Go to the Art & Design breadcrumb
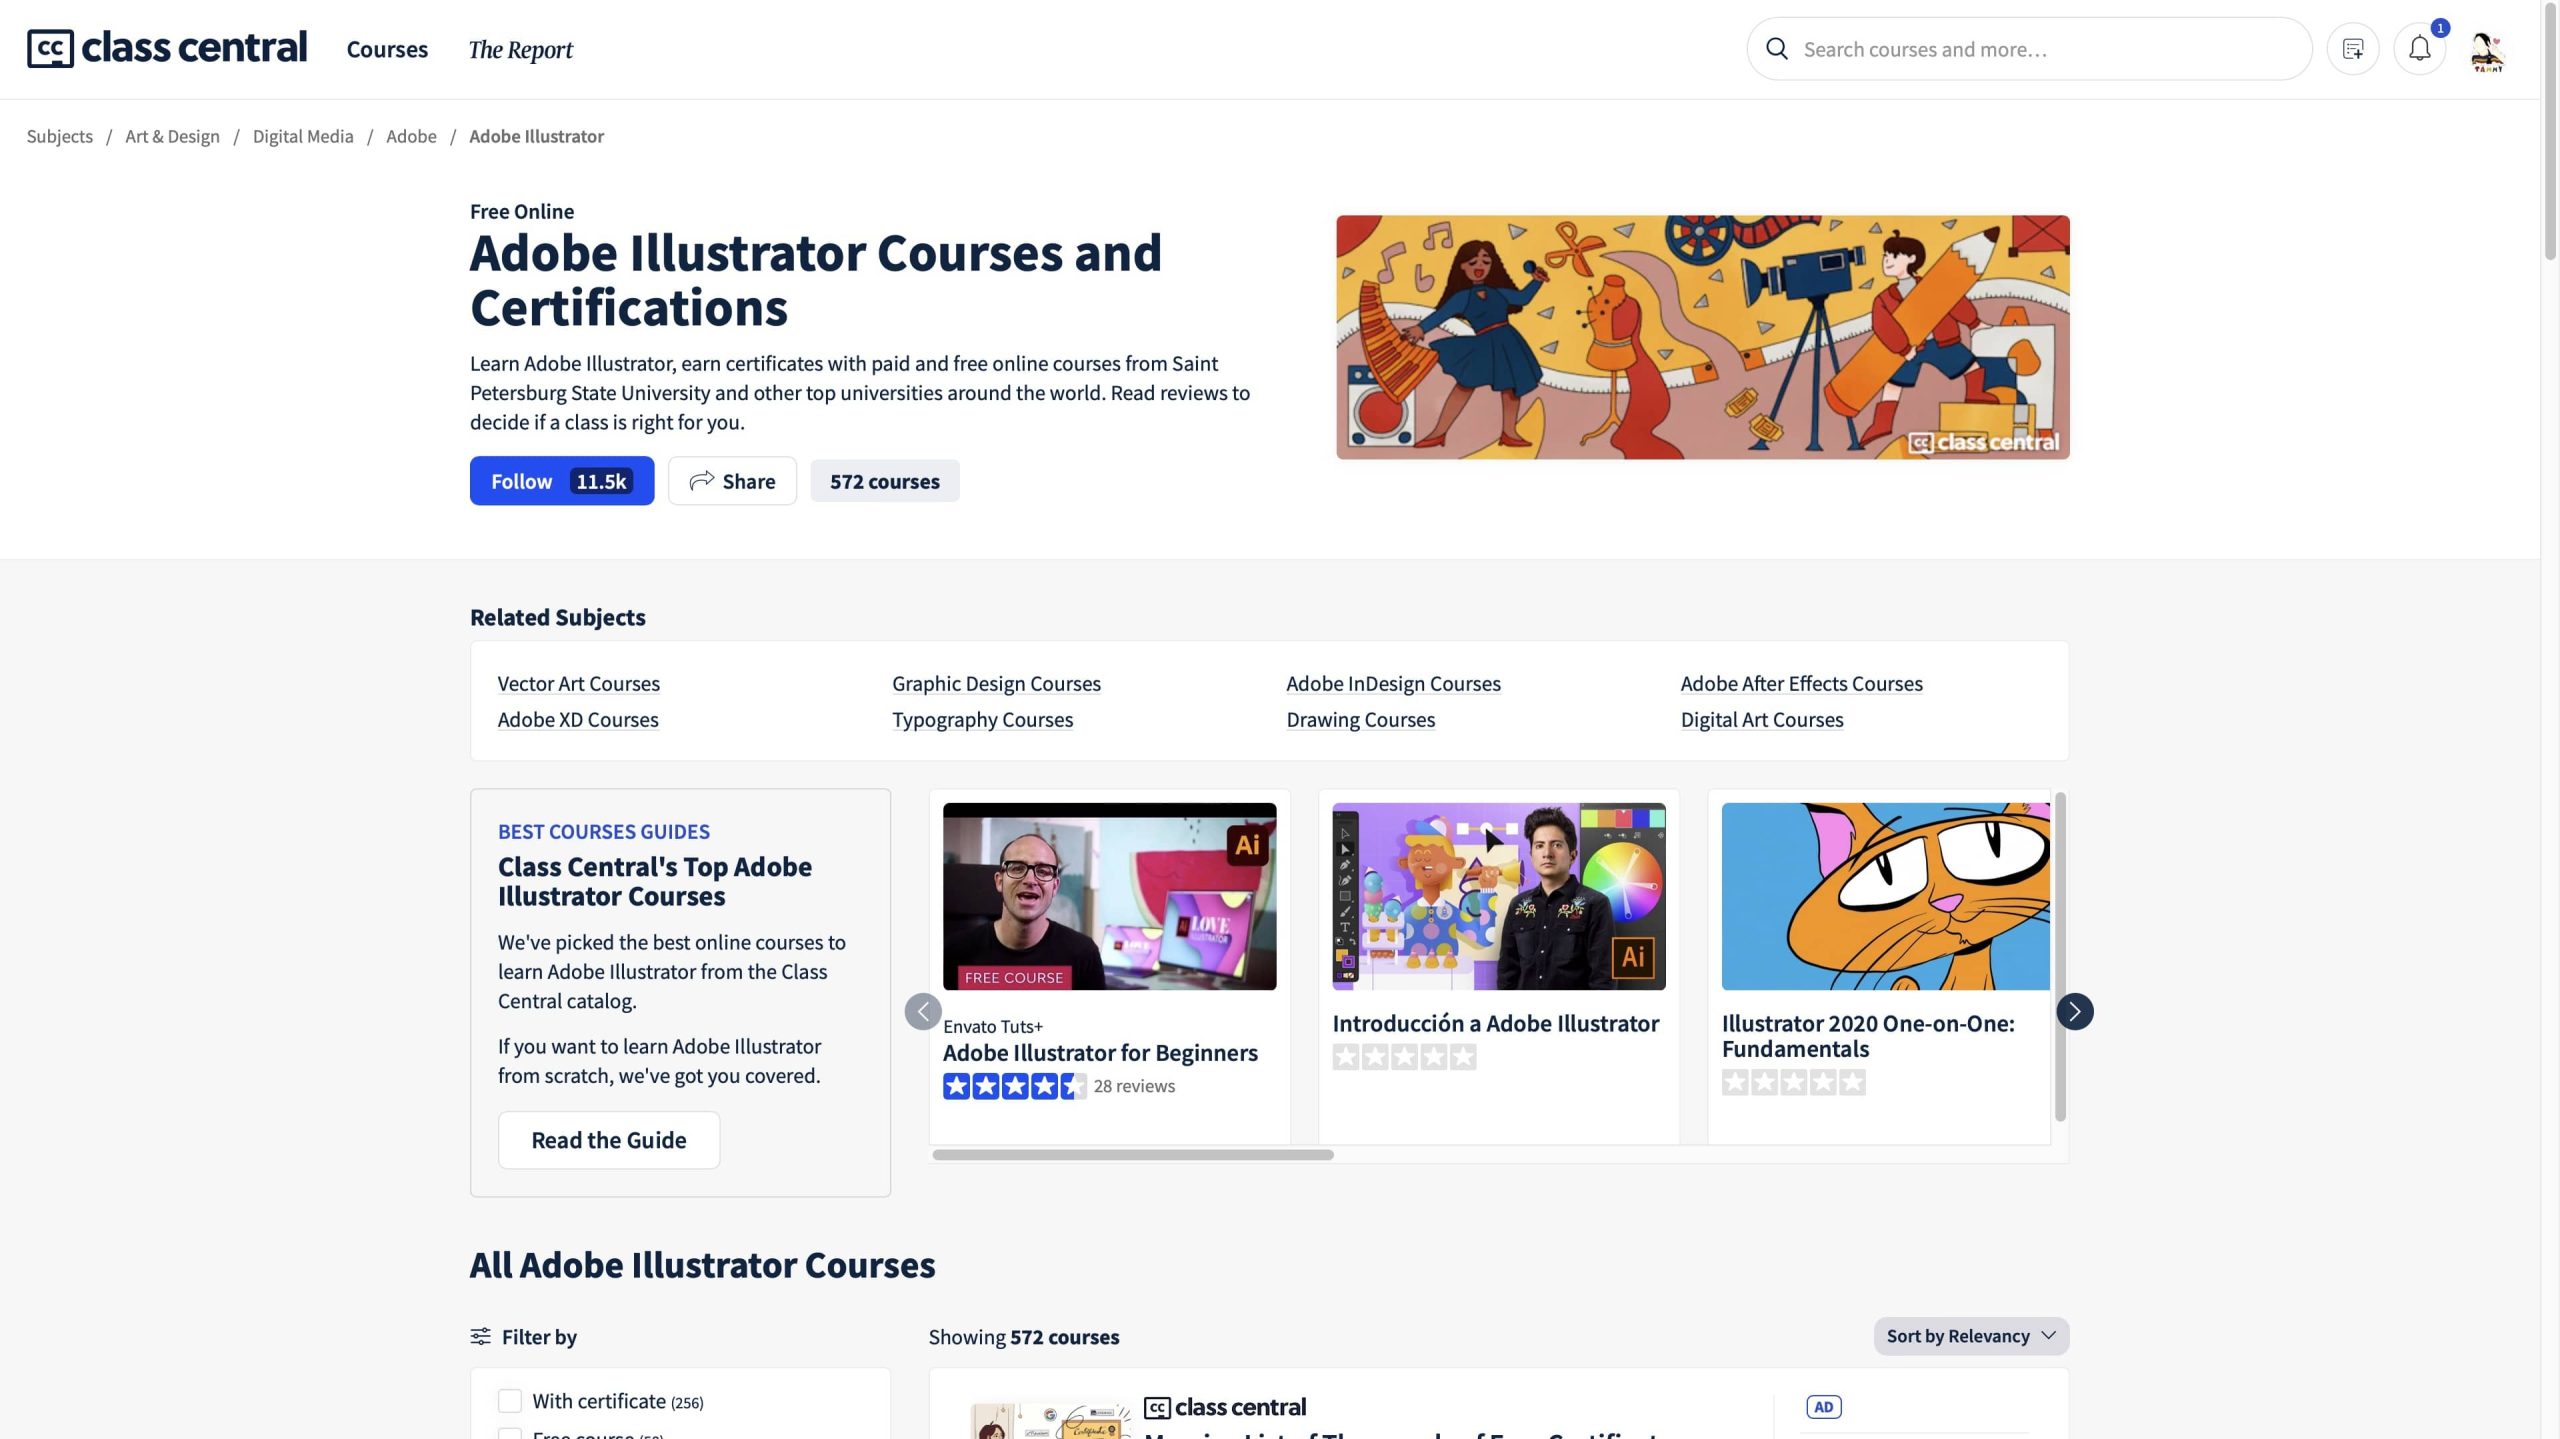The image size is (2560, 1439). (172, 136)
